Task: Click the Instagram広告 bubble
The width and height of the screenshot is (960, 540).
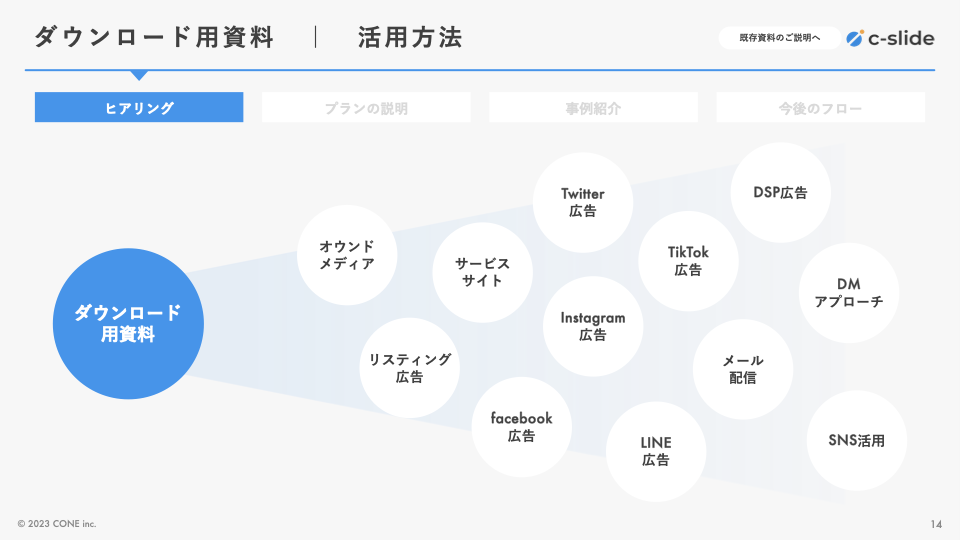Action: (x=593, y=326)
